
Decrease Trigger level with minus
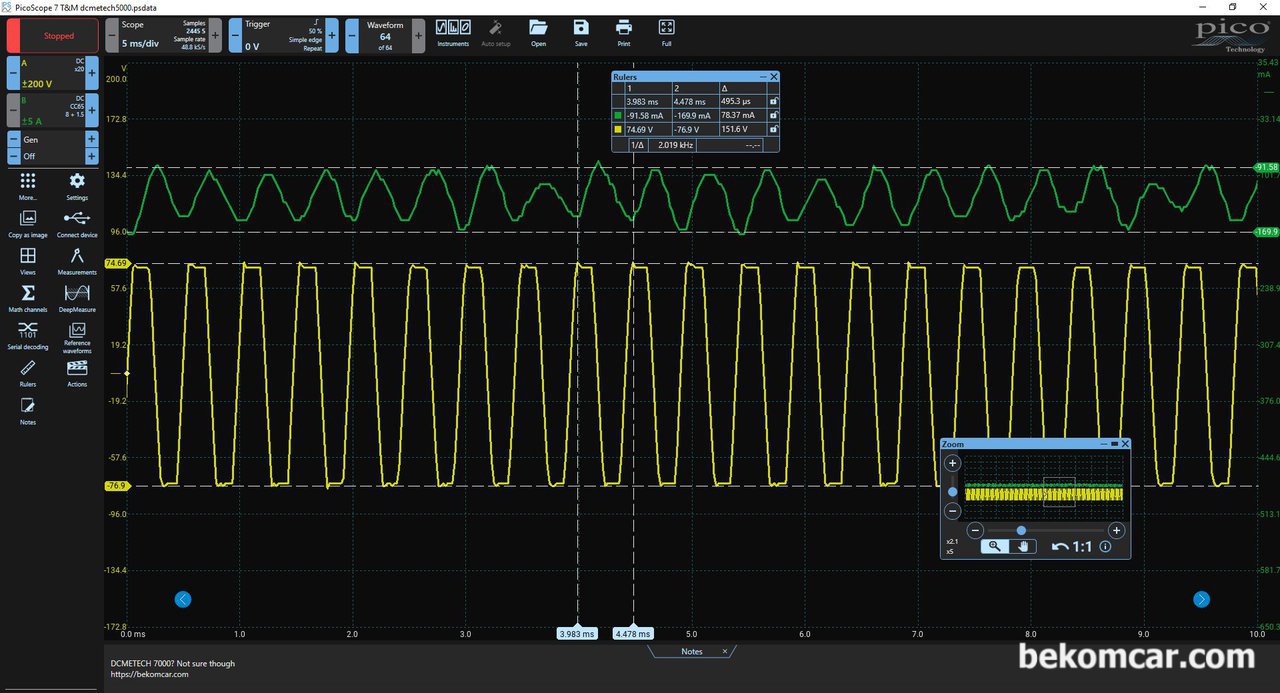tap(235, 35)
